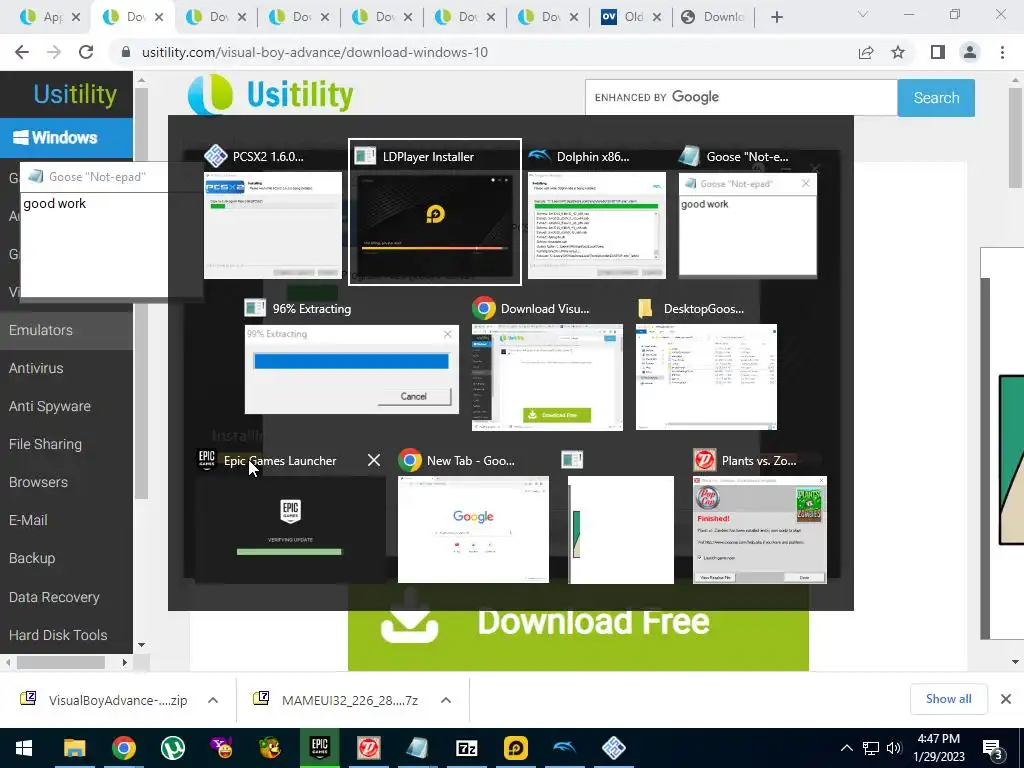Close Epic Games Launcher in task switcher
This screenshot has height=768, width=1024.
[x=374, y=460]
